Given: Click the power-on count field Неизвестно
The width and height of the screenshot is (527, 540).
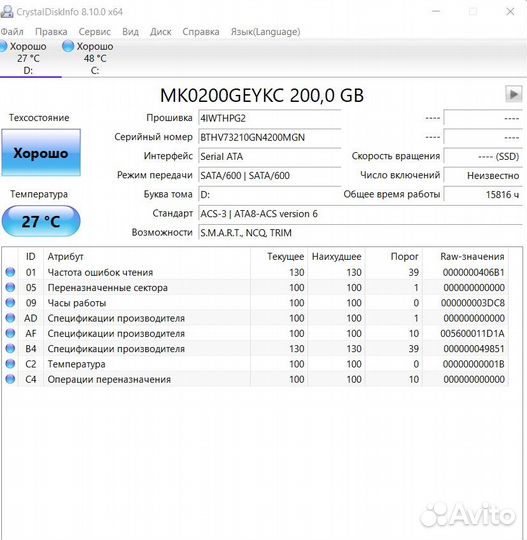Looking at the screenshot, I should pos(483,176).
